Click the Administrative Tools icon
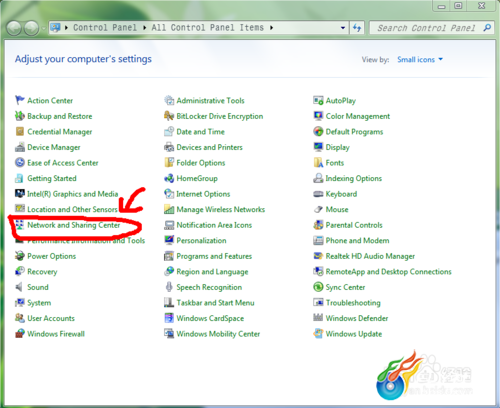The height and width of the screenshot is (408, 500). point(169,100)
